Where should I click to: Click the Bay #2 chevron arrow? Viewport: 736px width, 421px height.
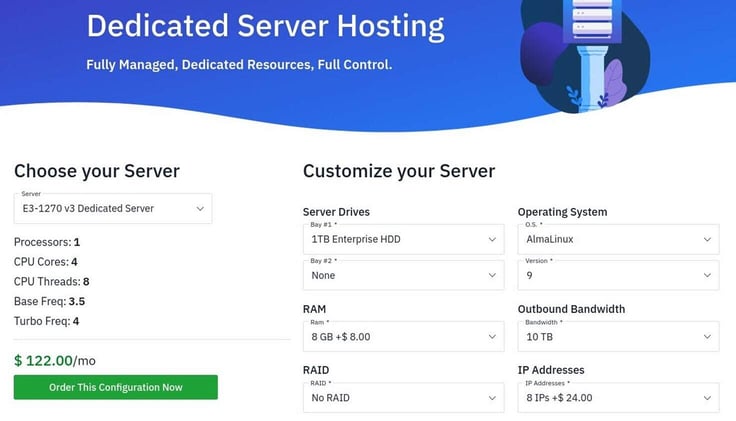click(492, 276)
